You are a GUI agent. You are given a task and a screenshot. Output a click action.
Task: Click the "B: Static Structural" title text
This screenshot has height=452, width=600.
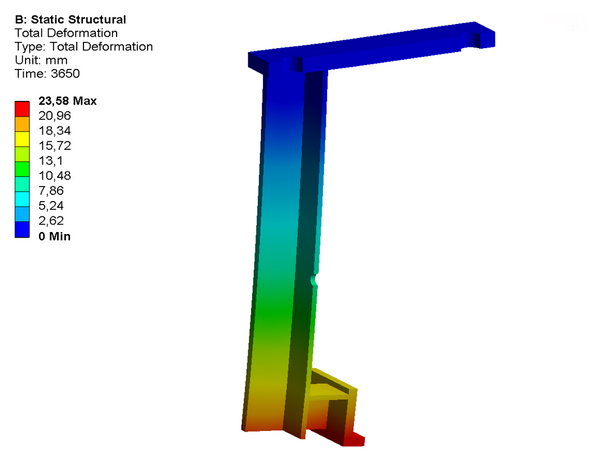[x=70, y=19]
